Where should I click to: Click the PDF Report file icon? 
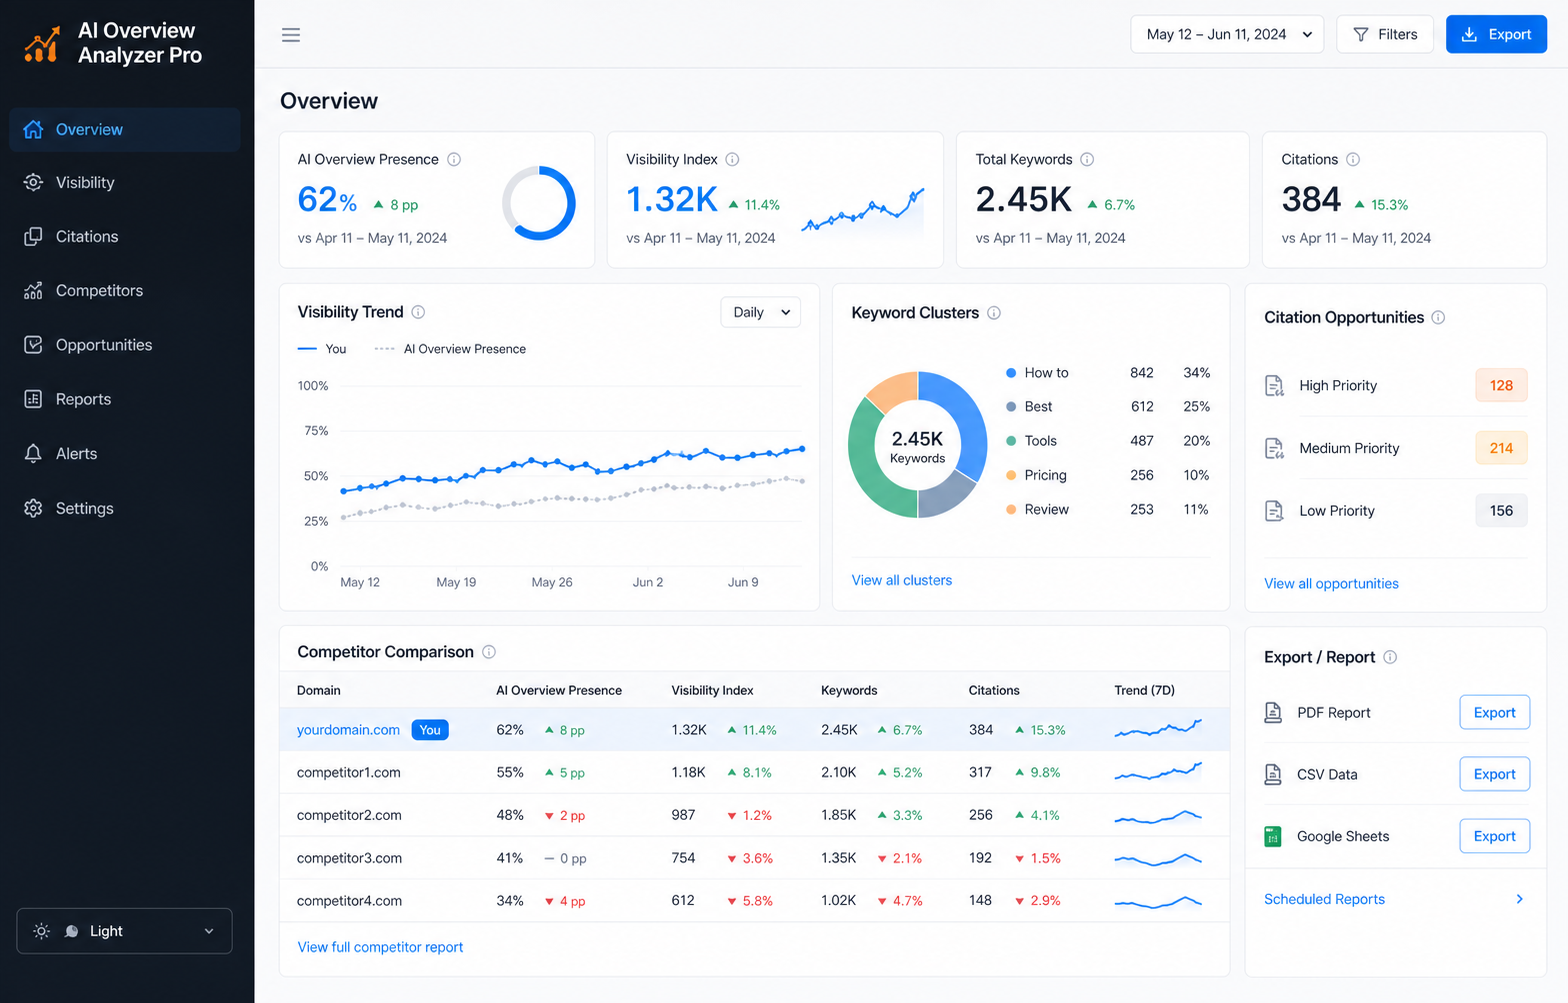[1273, 713]
